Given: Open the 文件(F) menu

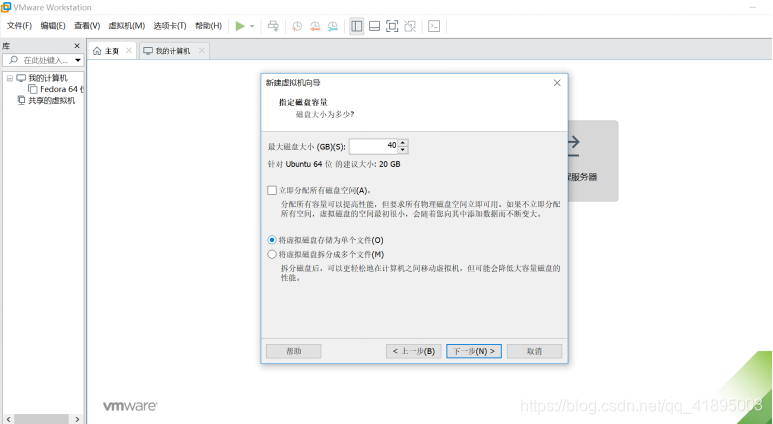Looking at the screenshot, I should click(x=19, y=26).
